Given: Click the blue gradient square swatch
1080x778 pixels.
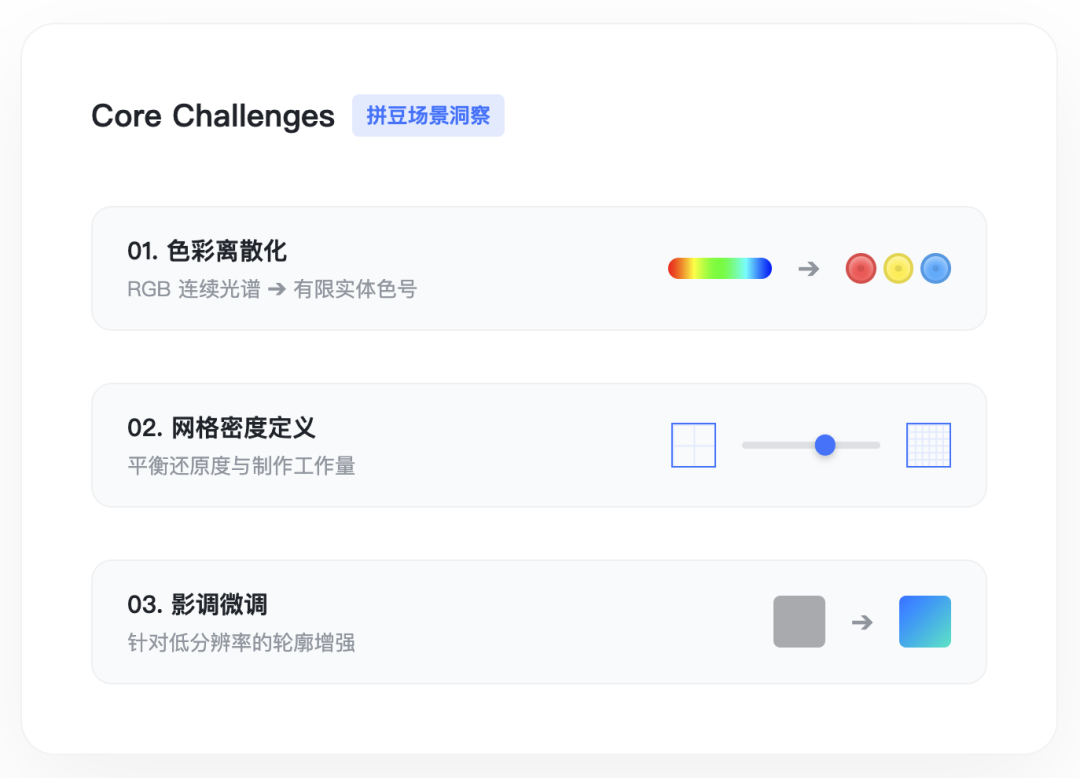Looking at the screenshot, I should (924, 622).
